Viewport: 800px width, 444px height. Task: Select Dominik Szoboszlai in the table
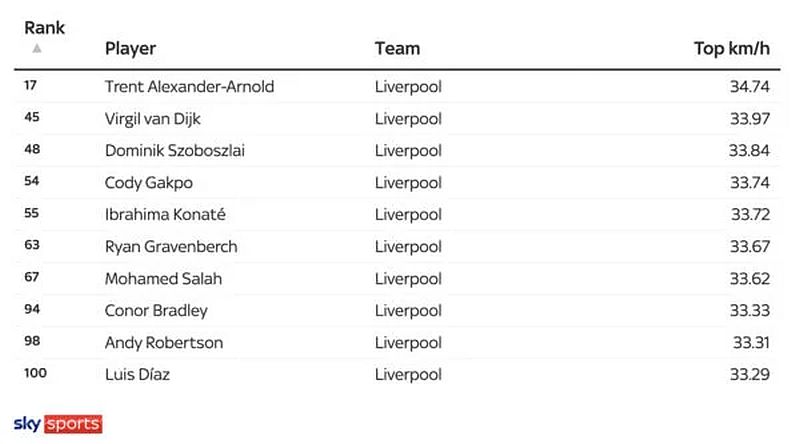tap(174, 151)
